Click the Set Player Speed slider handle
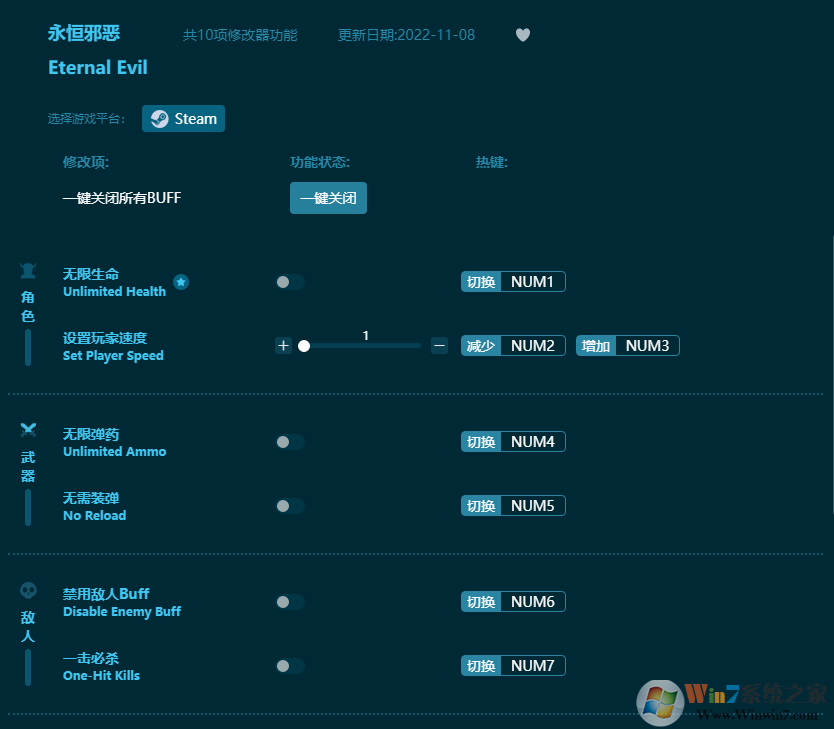 click(x=304, y=346)
